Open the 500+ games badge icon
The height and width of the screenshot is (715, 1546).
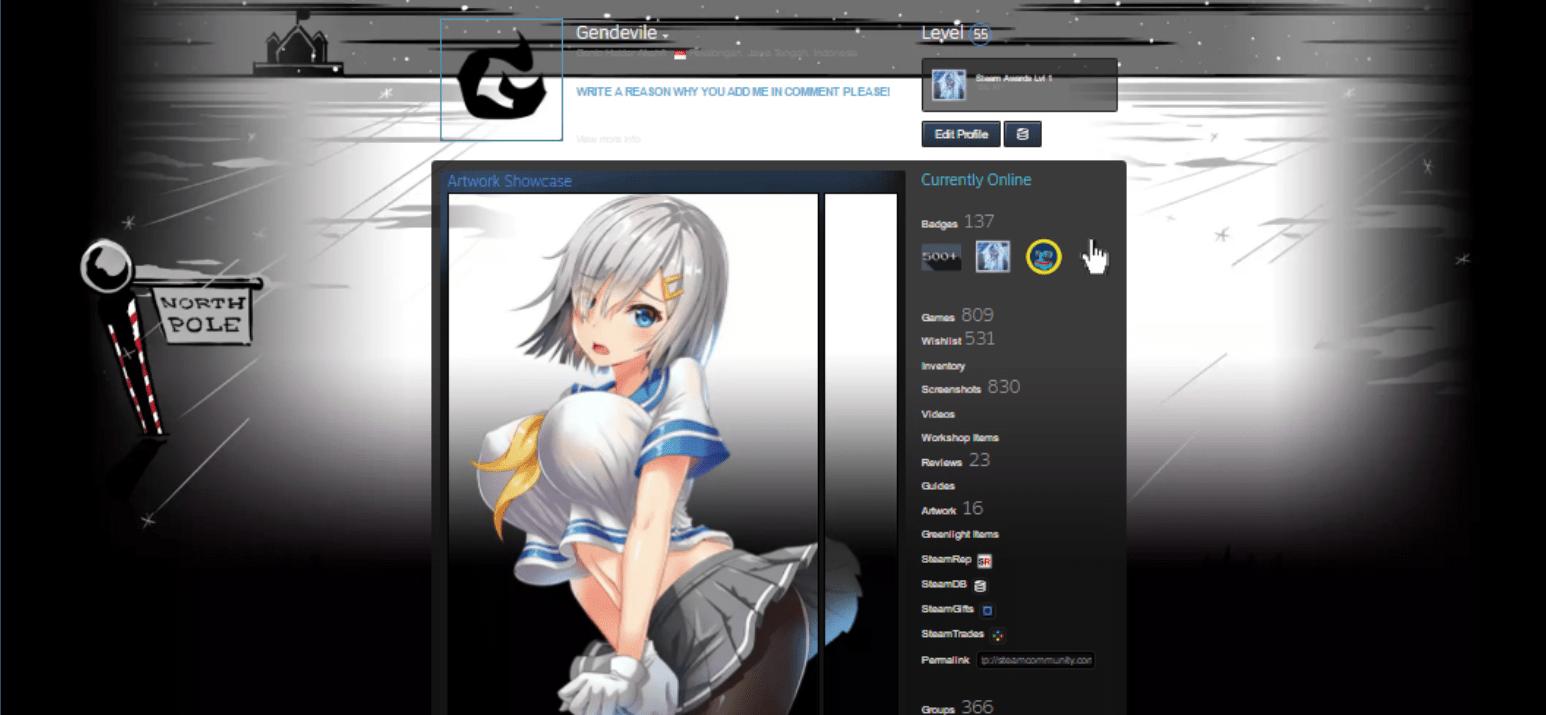click(x=941, y=258)
